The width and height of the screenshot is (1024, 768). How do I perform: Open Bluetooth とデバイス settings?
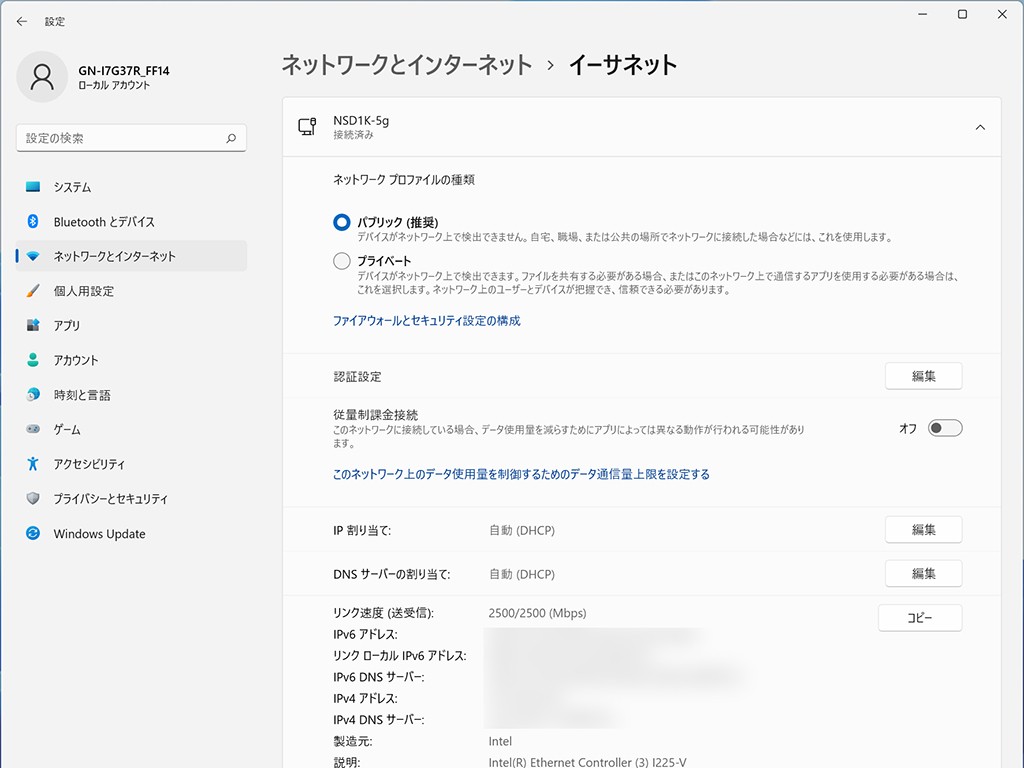33,222
